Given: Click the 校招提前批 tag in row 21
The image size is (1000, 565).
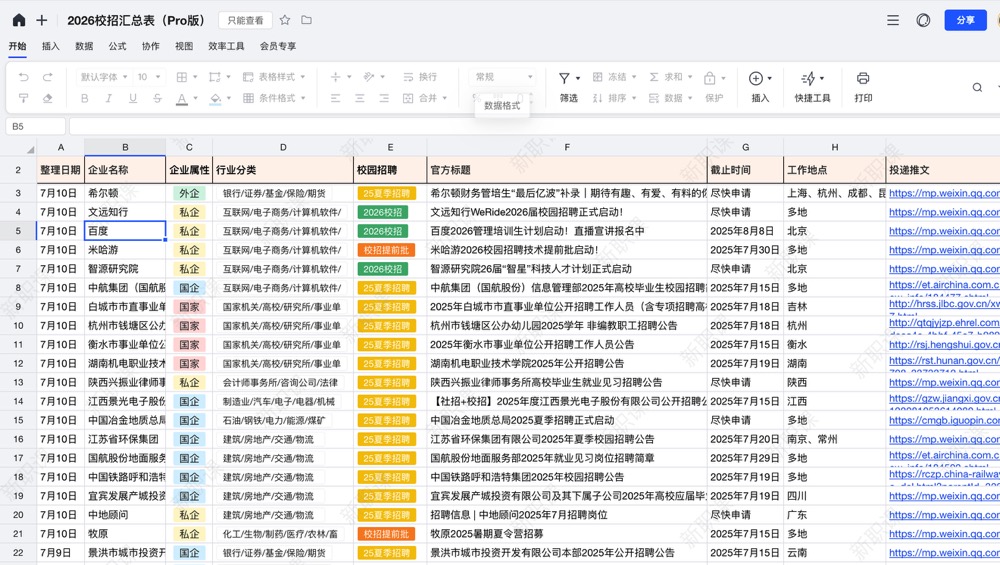Looking at the screenshot, I should (x=386, y=534).
